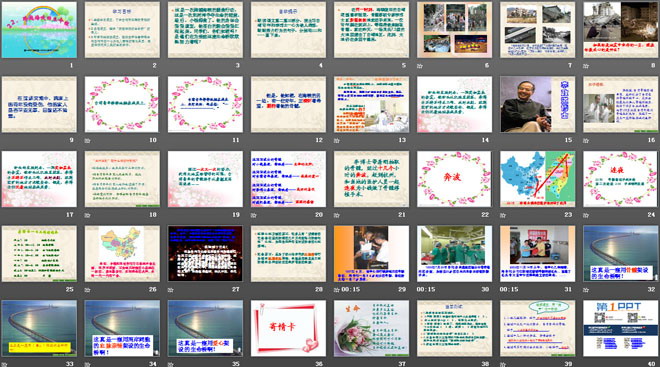This screenshot has height=367, width=660.
Task: Select slide 1 with the rainbow title
Action: pos(39,30)
